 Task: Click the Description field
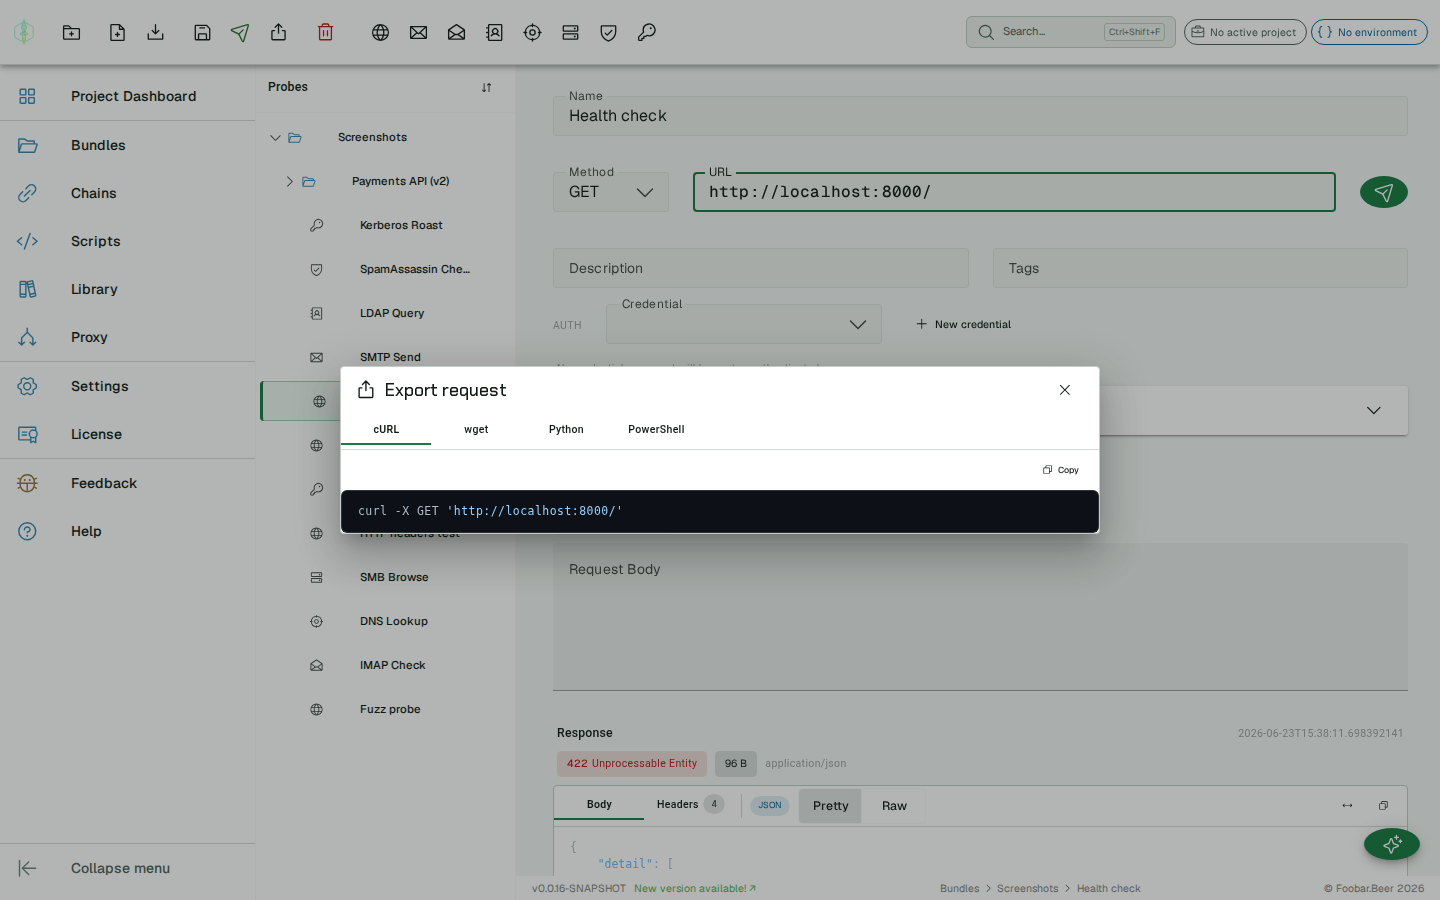pyautogui.click(x=760, y=268)
